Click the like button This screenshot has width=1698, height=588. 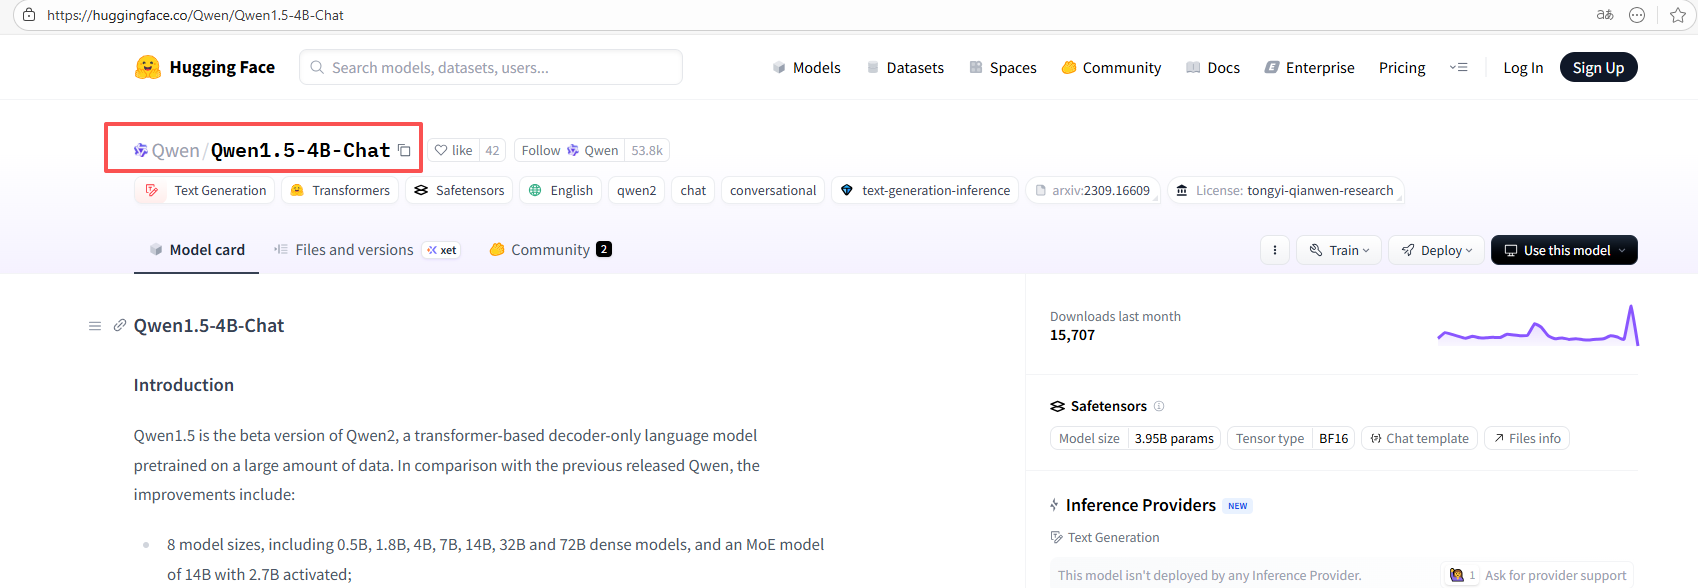pyautogui.click(x=454, y=151)
